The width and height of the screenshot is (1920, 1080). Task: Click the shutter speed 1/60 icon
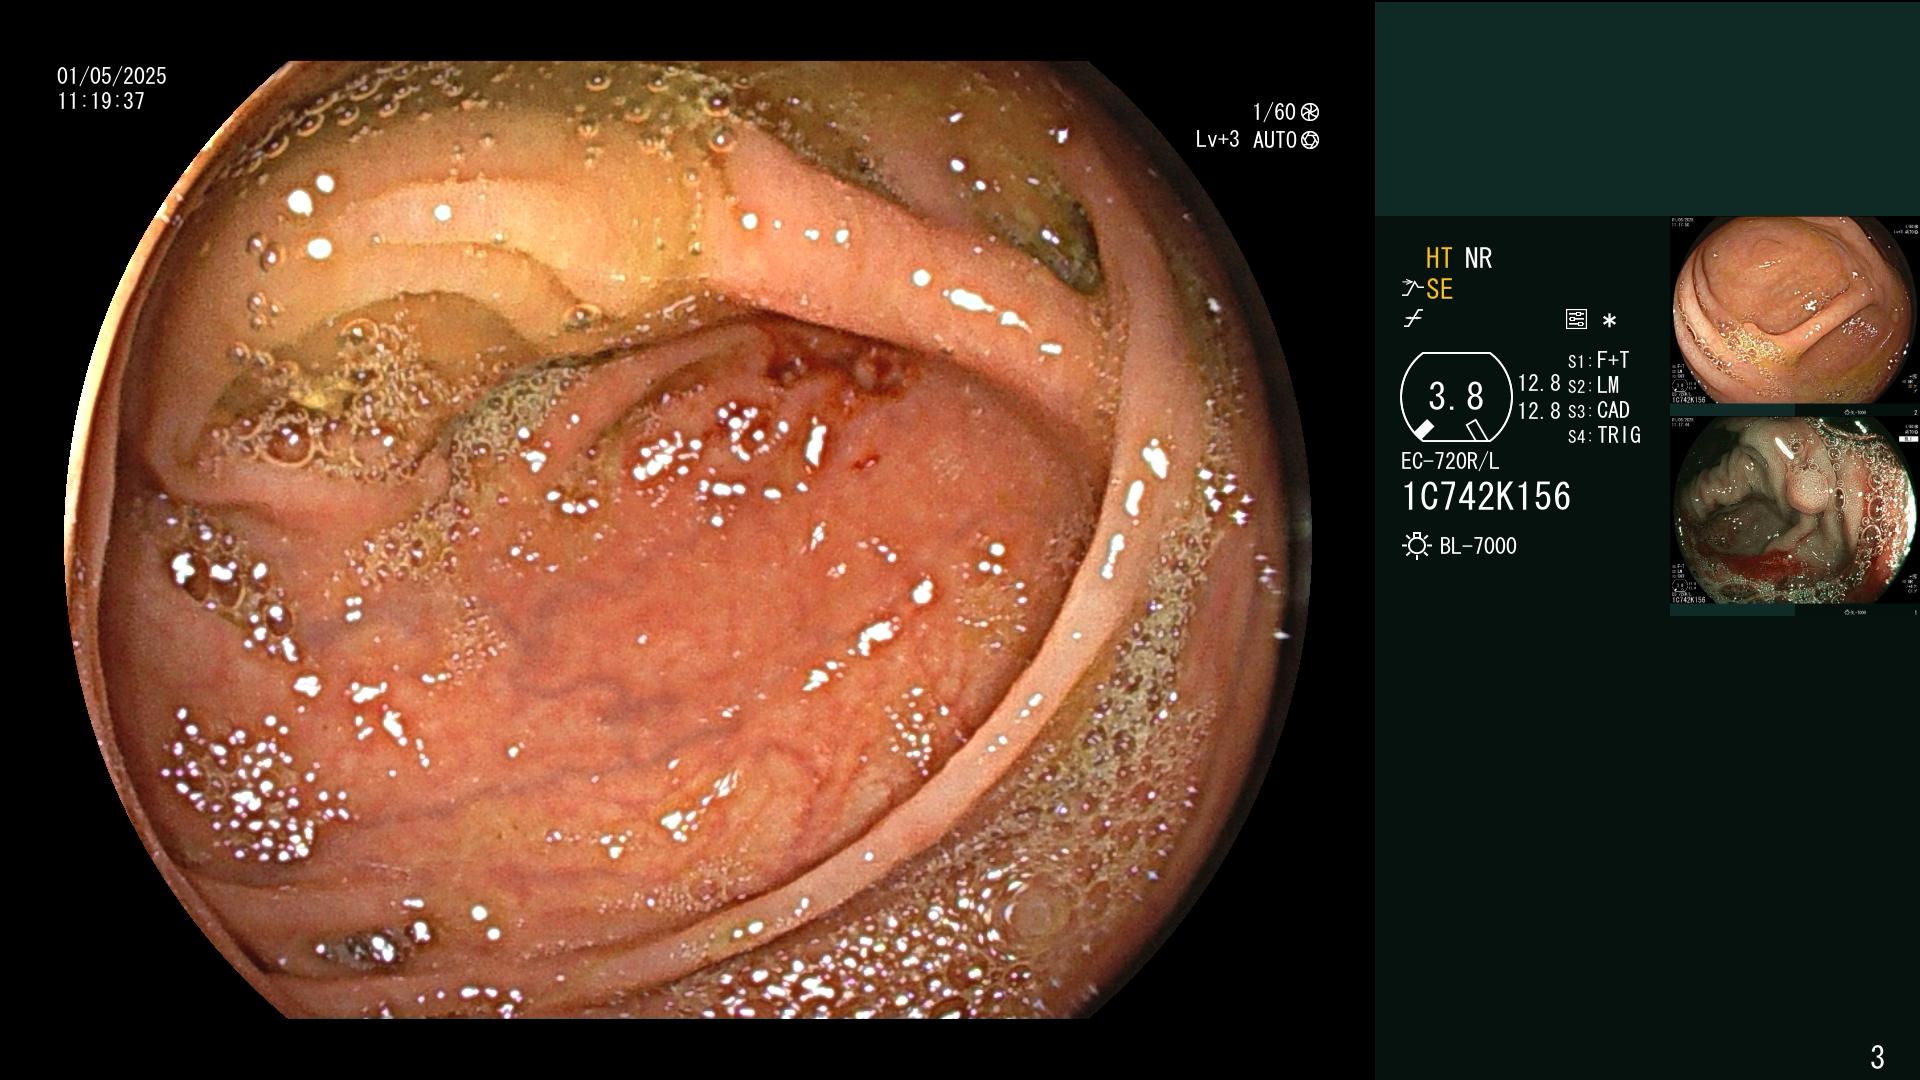[1310, 112]
